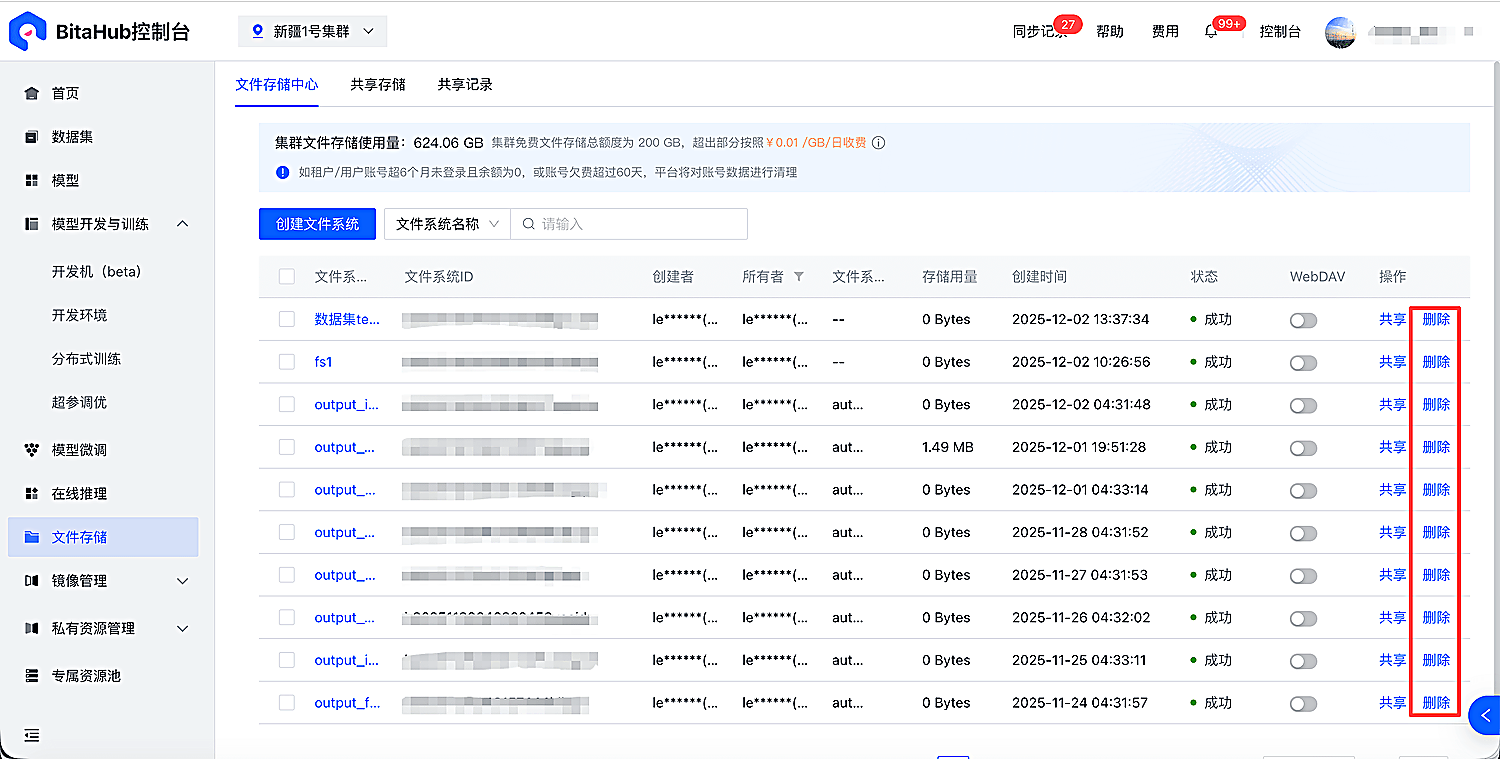
Task: Open 分布式训练 in the sidebar
Action: tap(86, 359)
